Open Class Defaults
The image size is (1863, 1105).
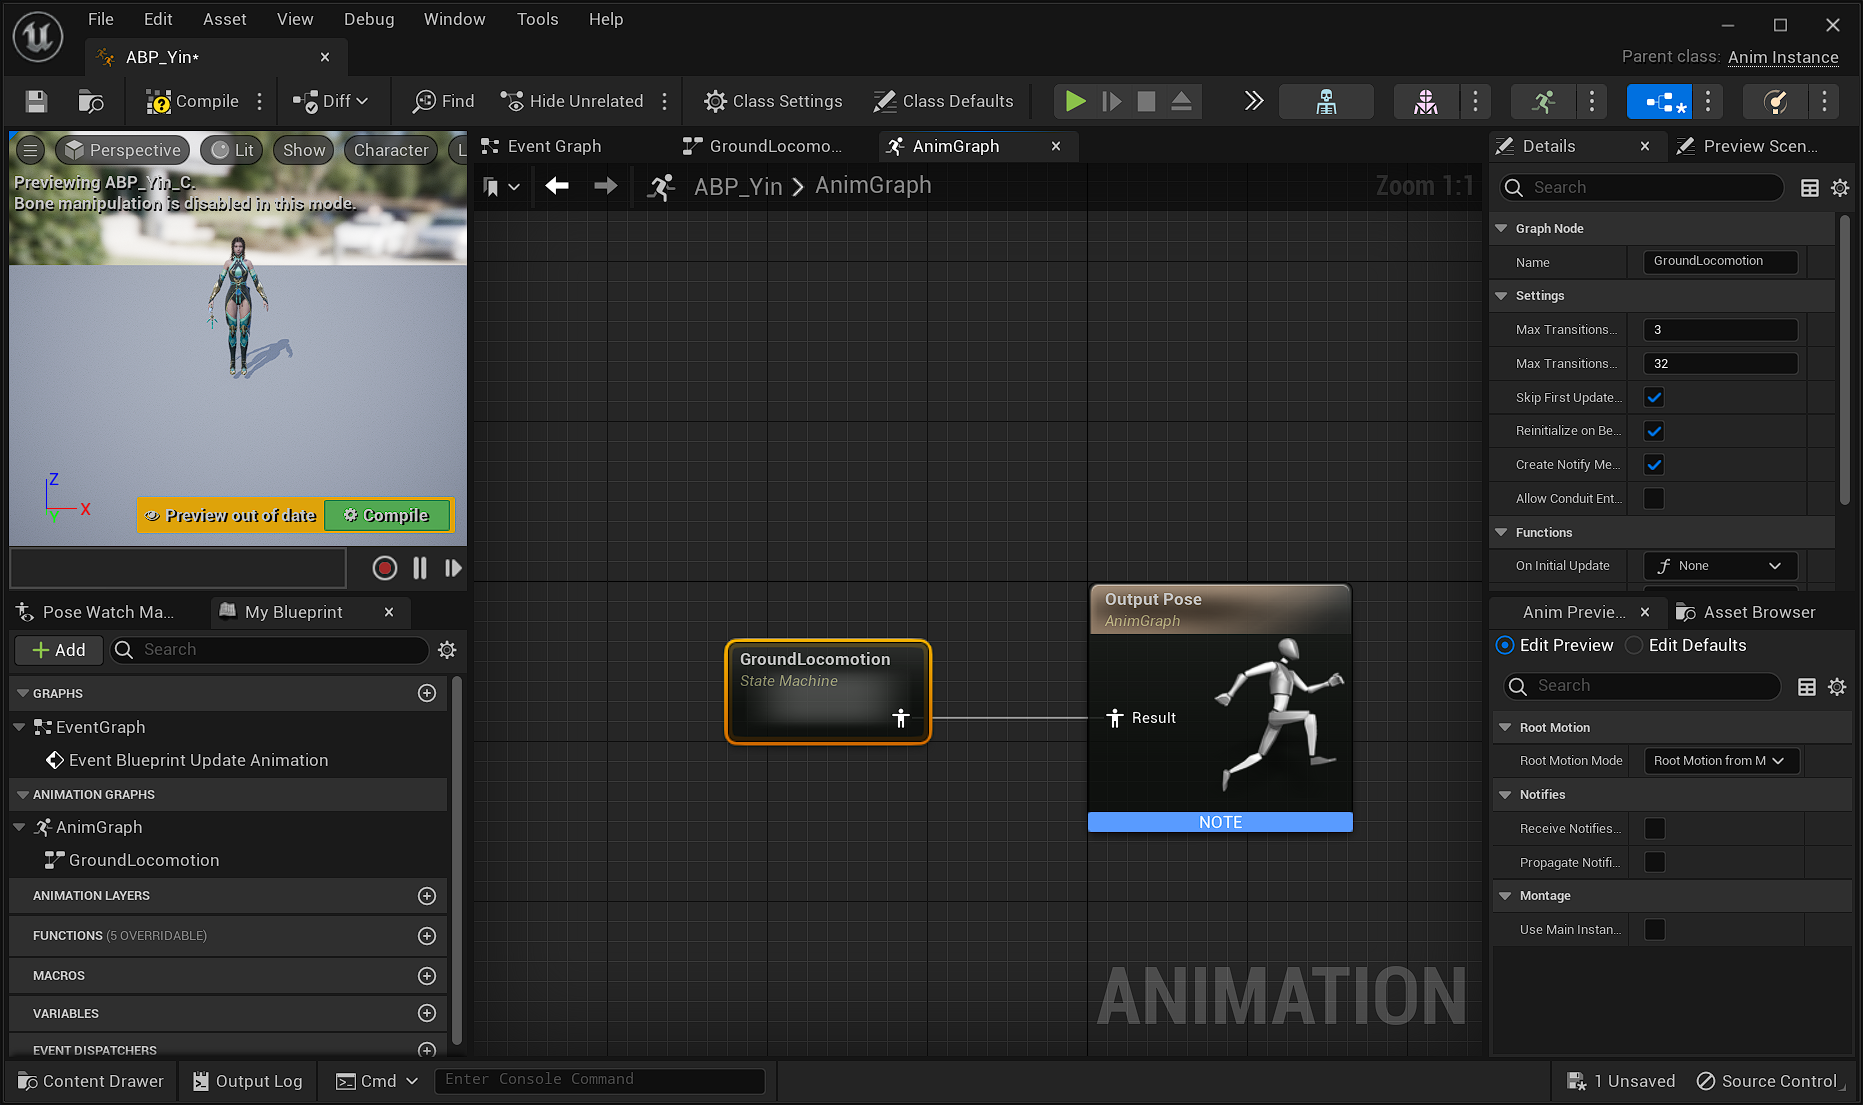943,101
